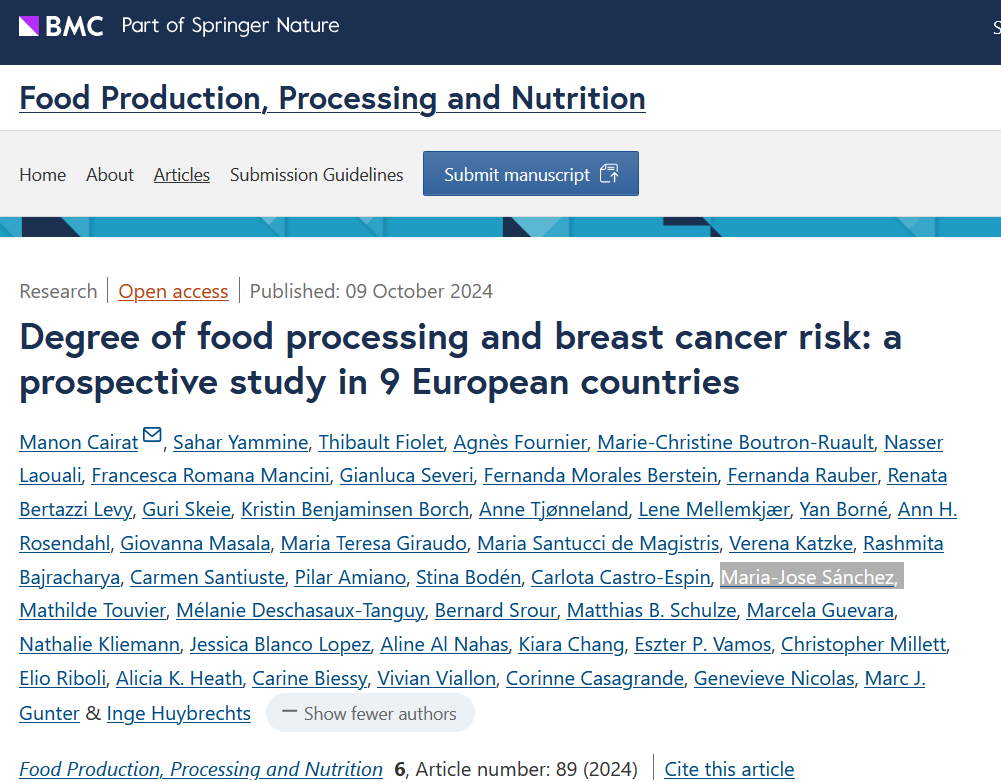Select author Sahar Yammine
1001x782 pixels.
click(x=240, y=442)
